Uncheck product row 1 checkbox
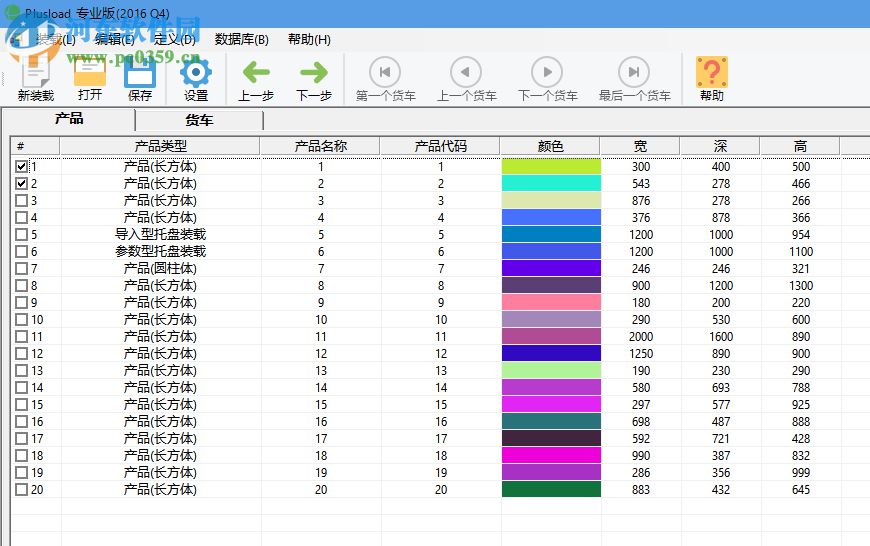870x546 pixels. point(21,166)
